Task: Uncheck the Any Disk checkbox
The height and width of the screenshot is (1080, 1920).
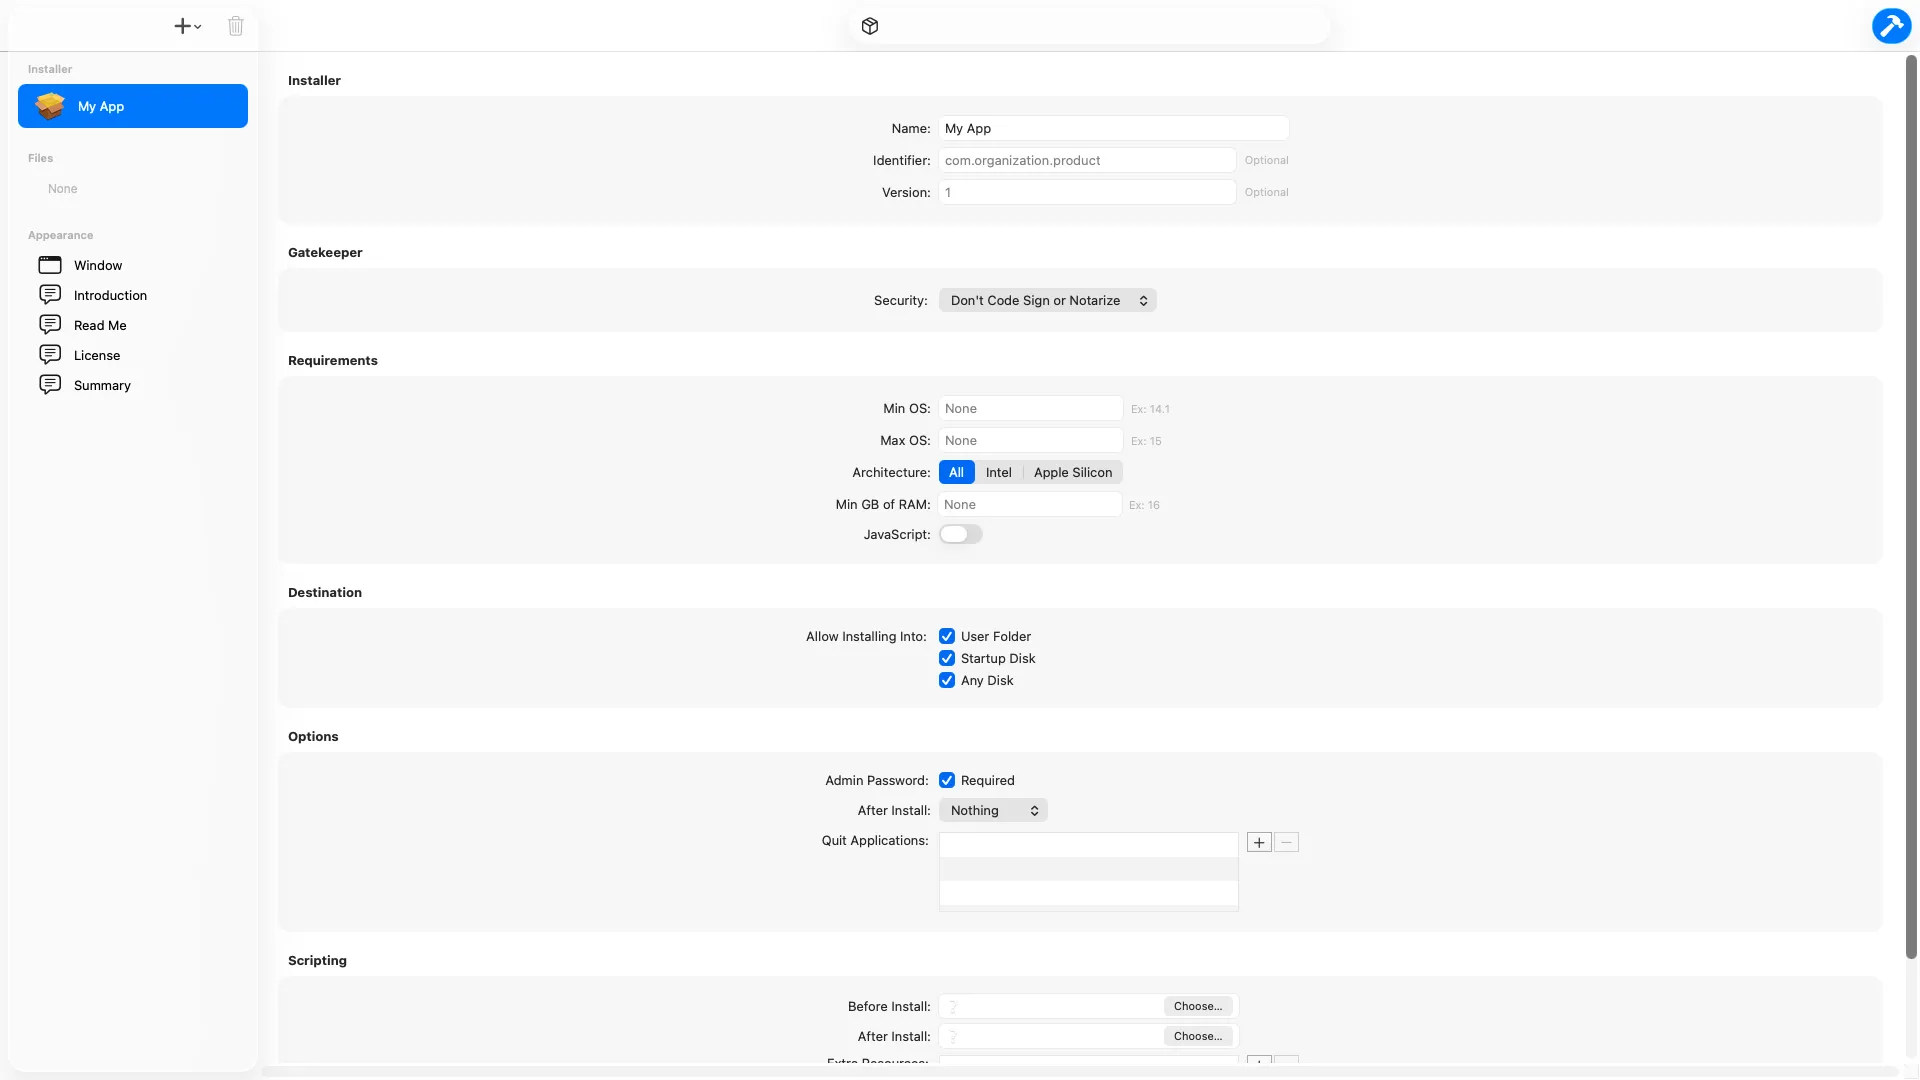Action: click(x=947, y=680)
